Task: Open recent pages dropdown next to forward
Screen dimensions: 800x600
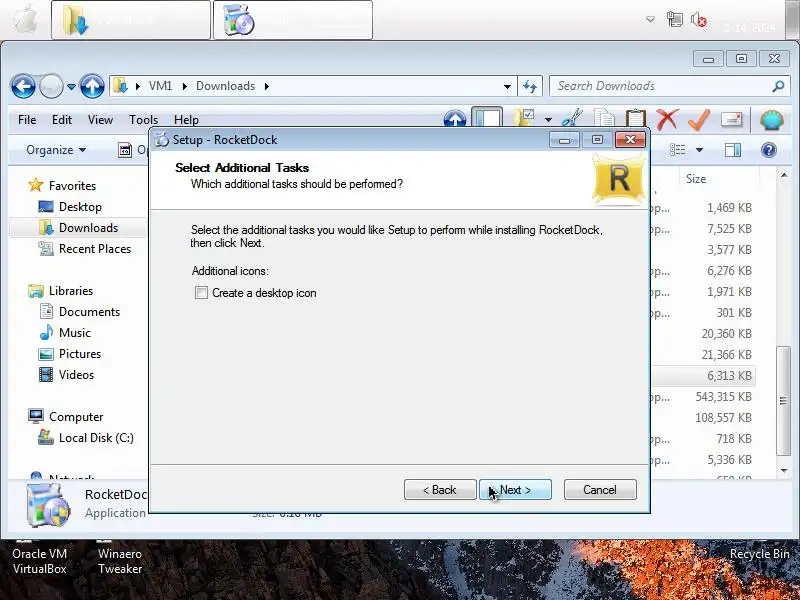Action: [71, 87]
